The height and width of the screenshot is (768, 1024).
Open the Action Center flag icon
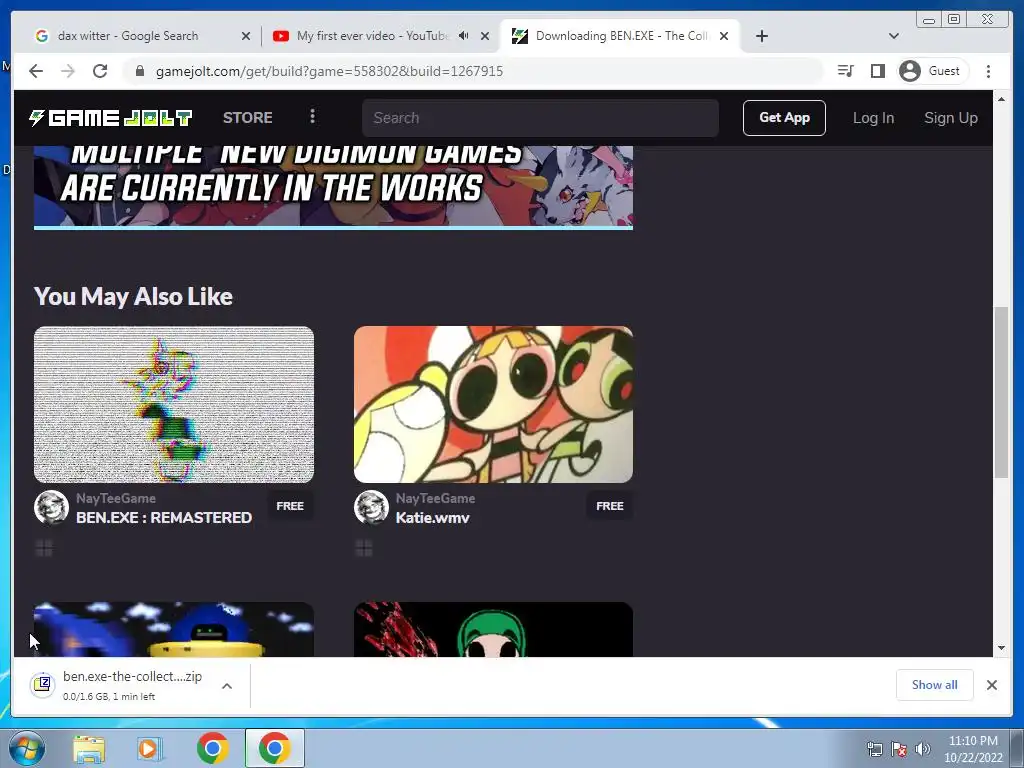pyautogui.click(x=899, y=749)
